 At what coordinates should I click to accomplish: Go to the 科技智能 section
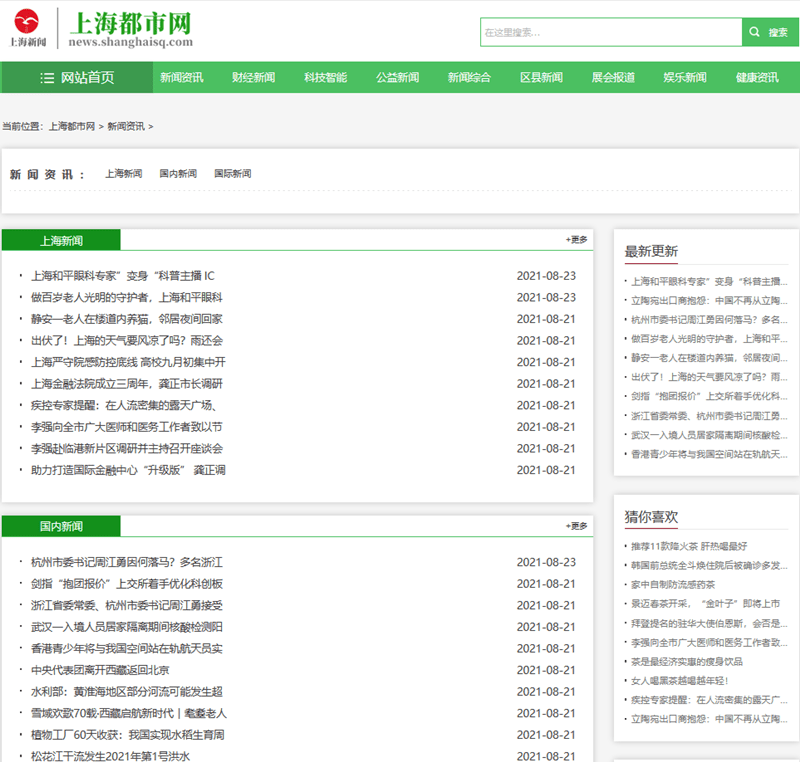325,78
